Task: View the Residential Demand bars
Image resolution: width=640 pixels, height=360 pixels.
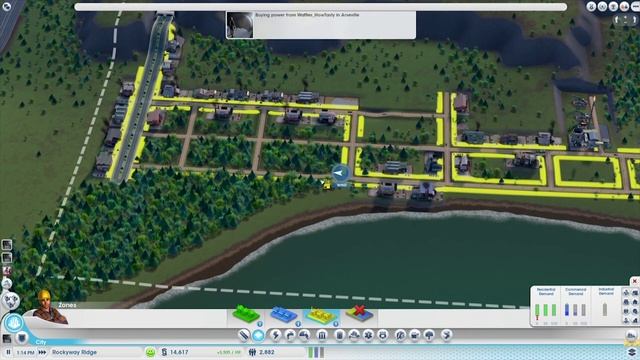Action: [546, 310]
